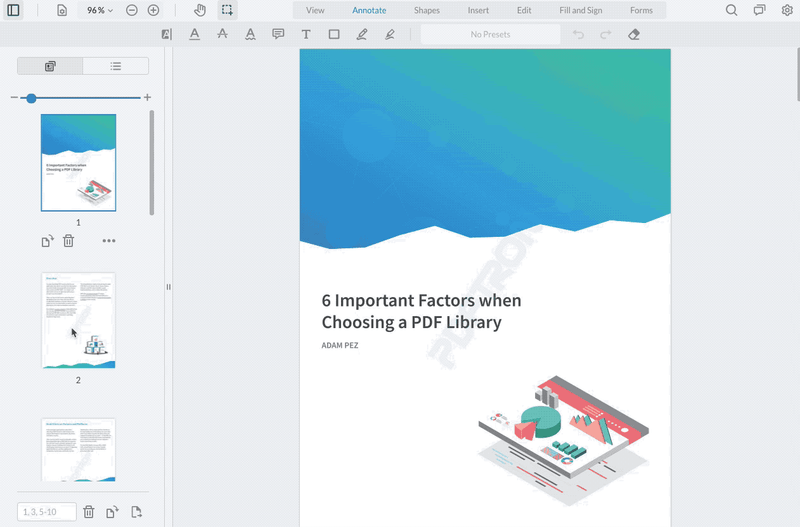
Task: Increase thumbnail size with plus
Action: coord(147,97)
